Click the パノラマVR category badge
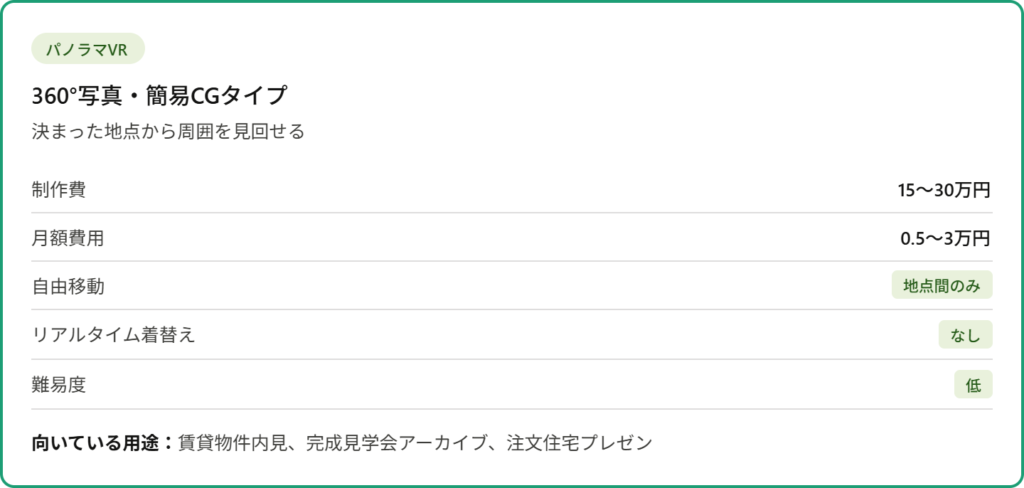The image size is (1024, 488). pos(88,49)
